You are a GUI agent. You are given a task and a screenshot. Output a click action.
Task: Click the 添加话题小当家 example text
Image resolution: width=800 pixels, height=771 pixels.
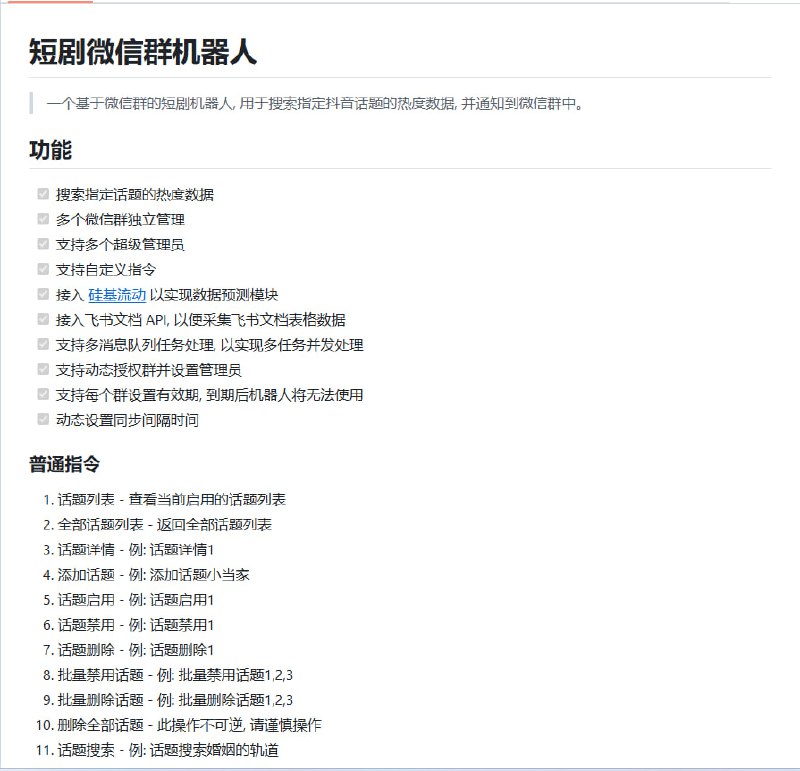coord(200,574)
